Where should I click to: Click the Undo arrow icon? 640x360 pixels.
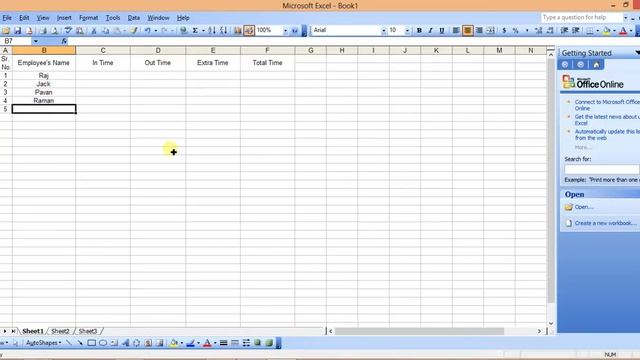(147, 31)
